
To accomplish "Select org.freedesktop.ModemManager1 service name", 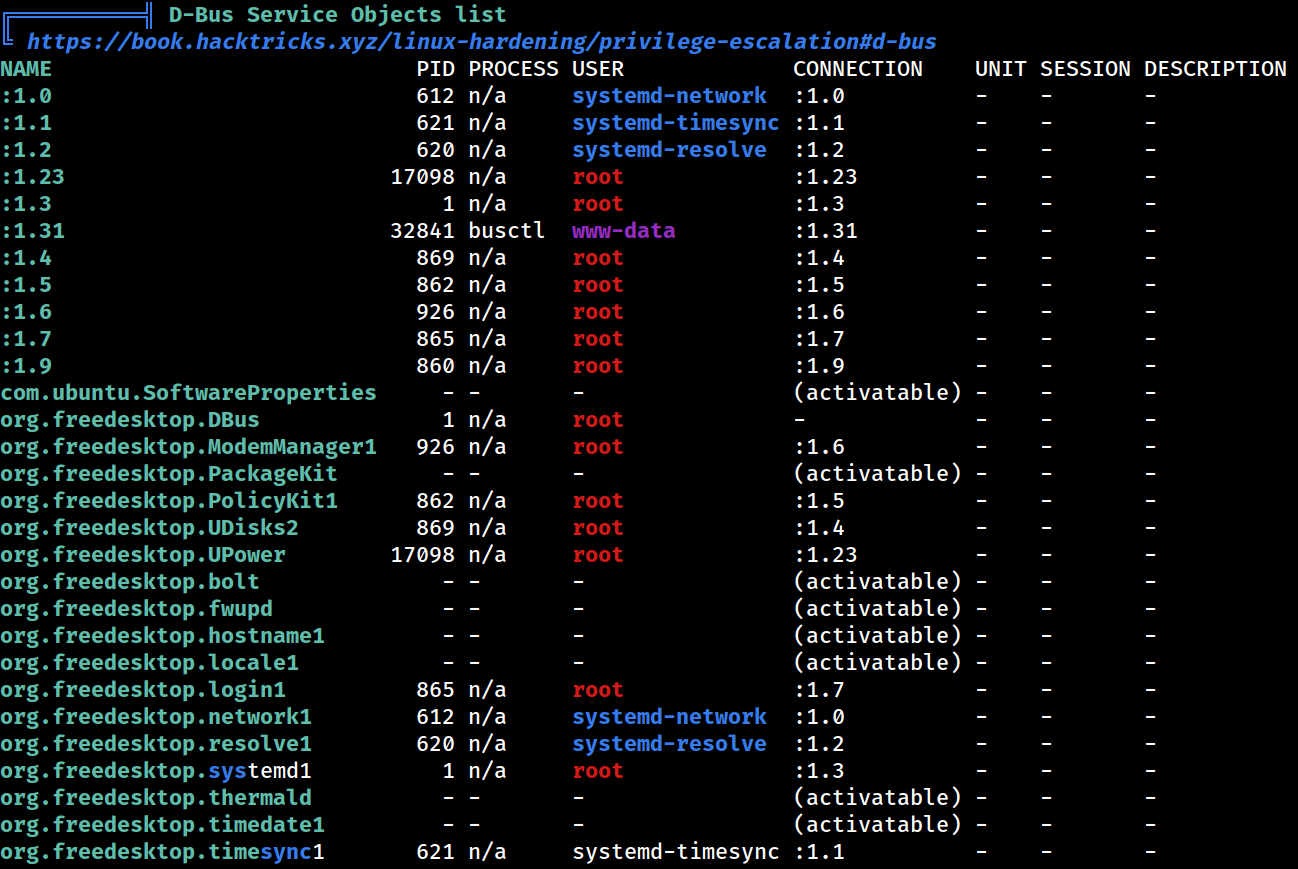I will [x=188, y=447].
